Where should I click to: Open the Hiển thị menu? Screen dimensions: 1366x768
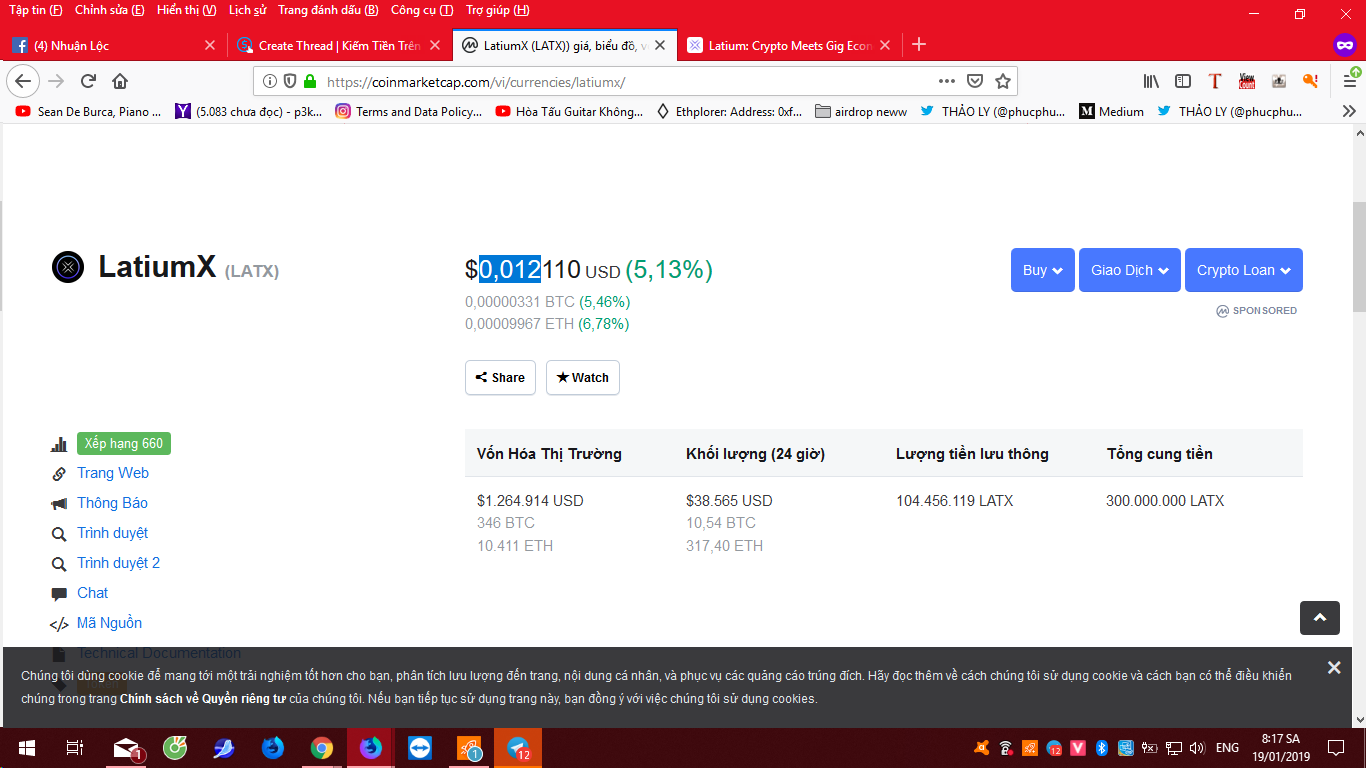coord(187,10)
